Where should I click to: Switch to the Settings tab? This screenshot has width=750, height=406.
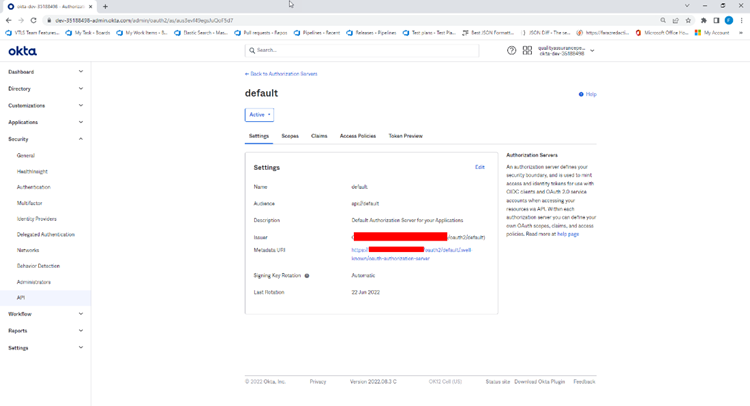(259, 136)
